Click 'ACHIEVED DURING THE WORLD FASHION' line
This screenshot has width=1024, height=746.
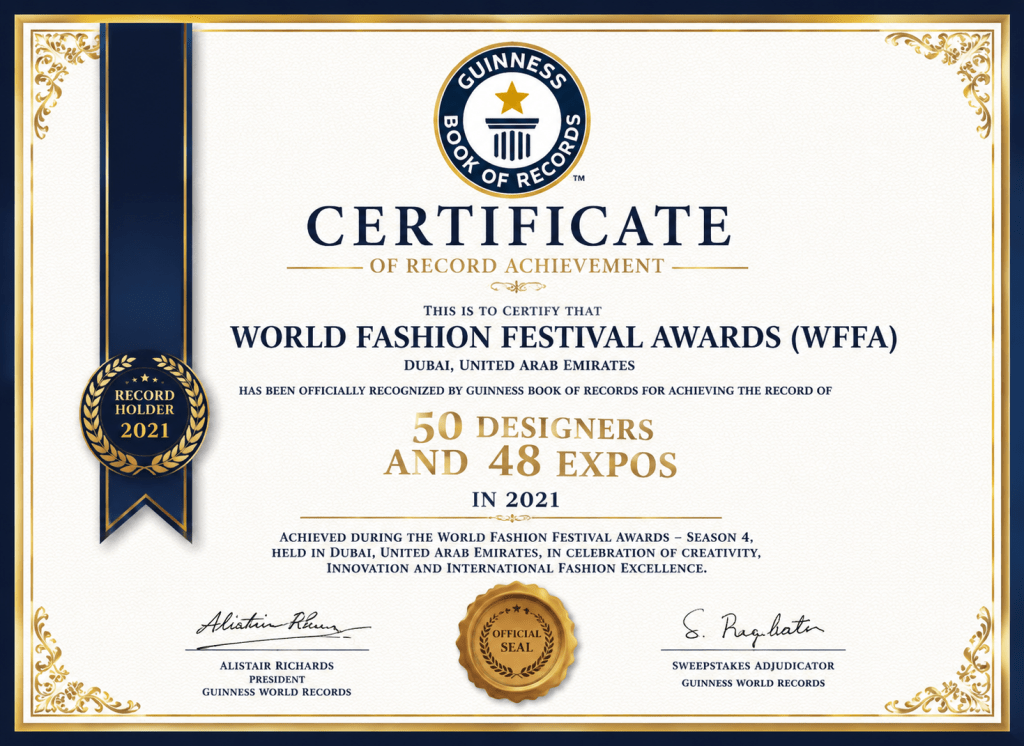point(516,537)
